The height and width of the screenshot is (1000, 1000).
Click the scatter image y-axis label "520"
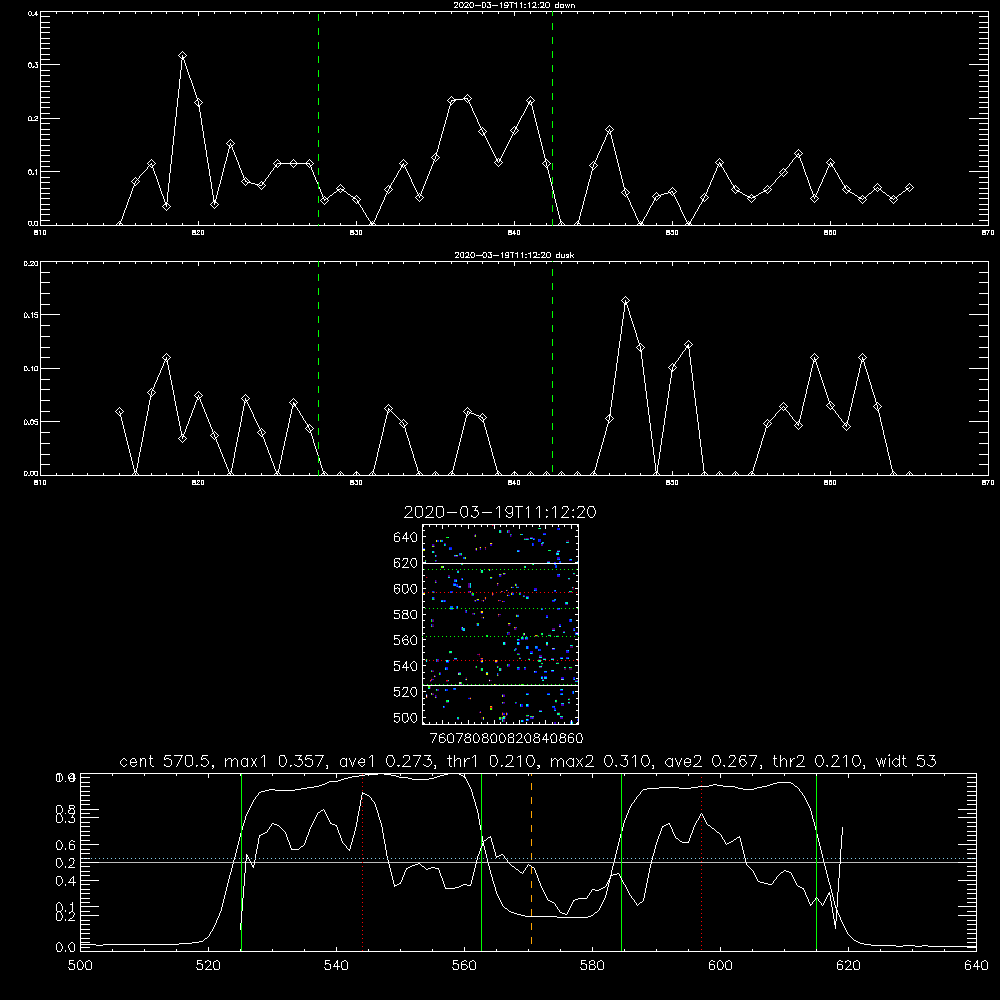click(x=406, y=692)
